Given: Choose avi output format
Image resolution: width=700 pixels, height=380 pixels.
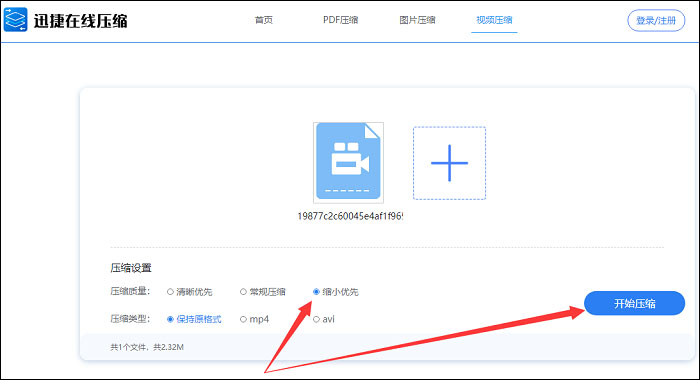Looking at the screenshot, I should tap(324, 319).
